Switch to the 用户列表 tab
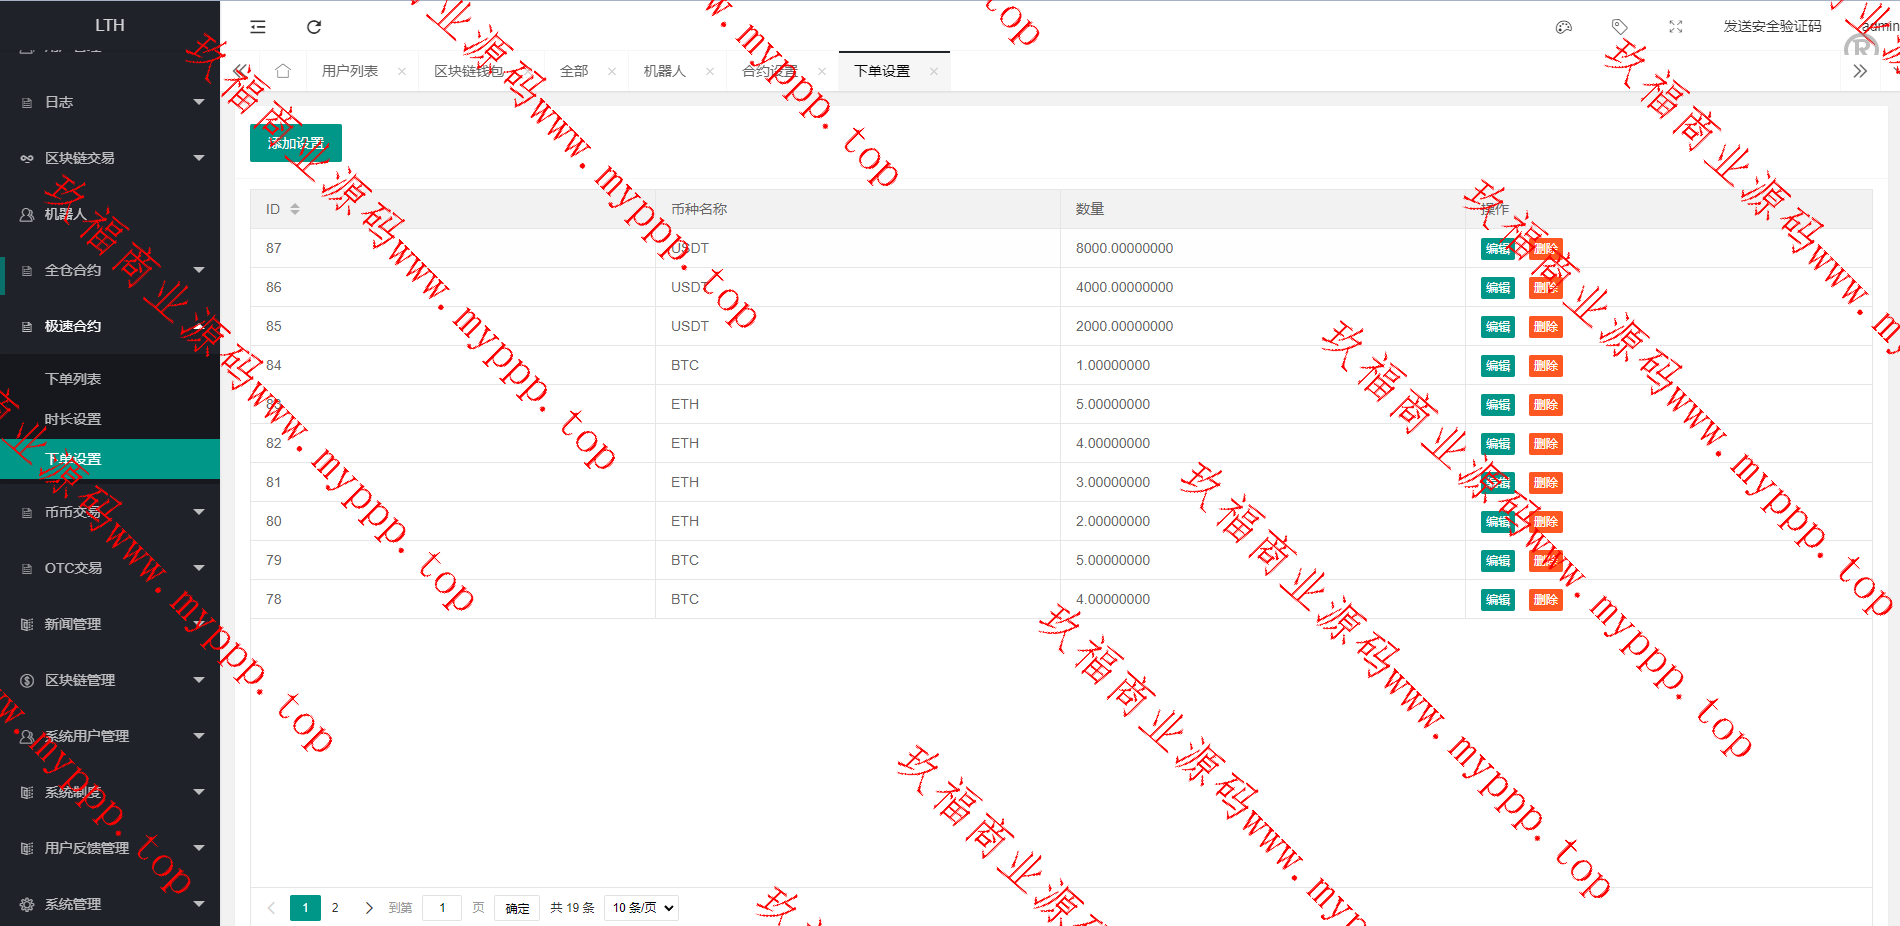The width and height of the screenshot is (1900, 926). coord(350,71)
